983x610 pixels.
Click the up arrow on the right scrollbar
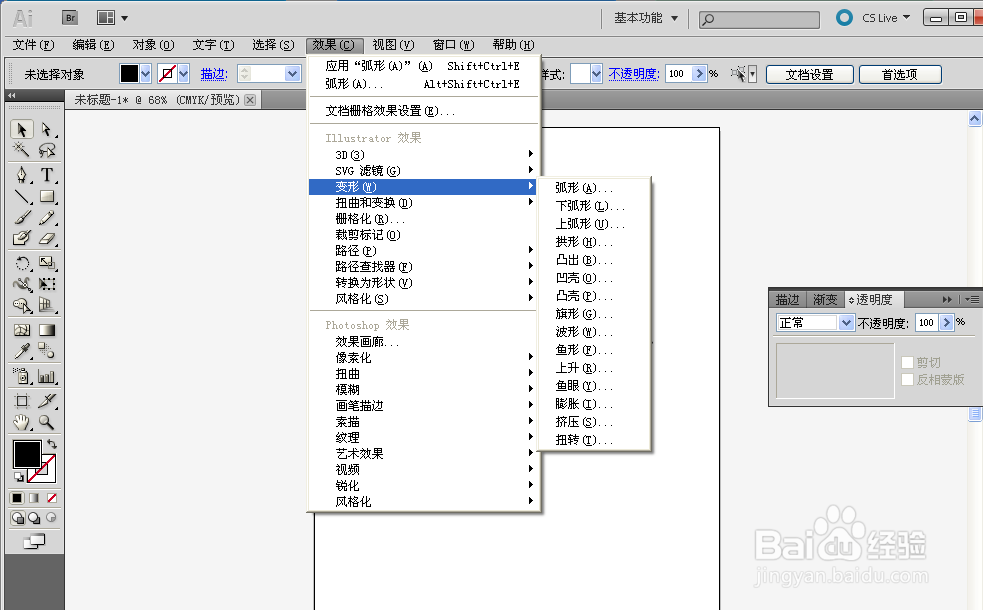click(975, 117)
